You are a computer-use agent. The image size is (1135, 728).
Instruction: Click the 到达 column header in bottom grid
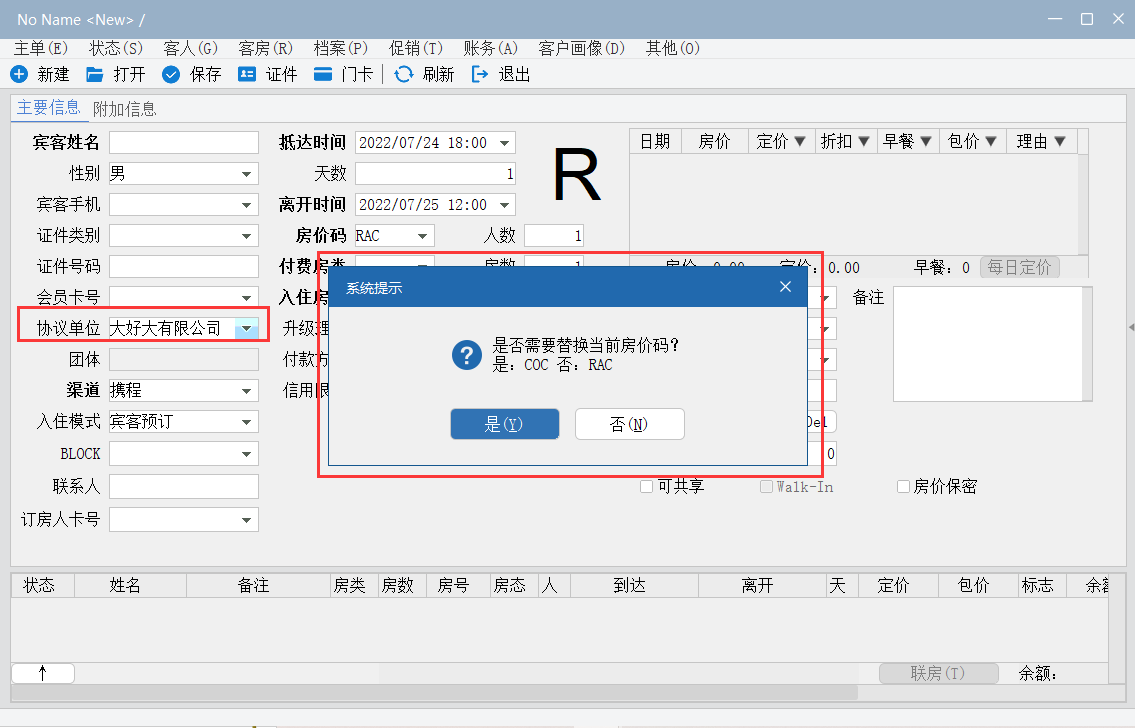635,585
